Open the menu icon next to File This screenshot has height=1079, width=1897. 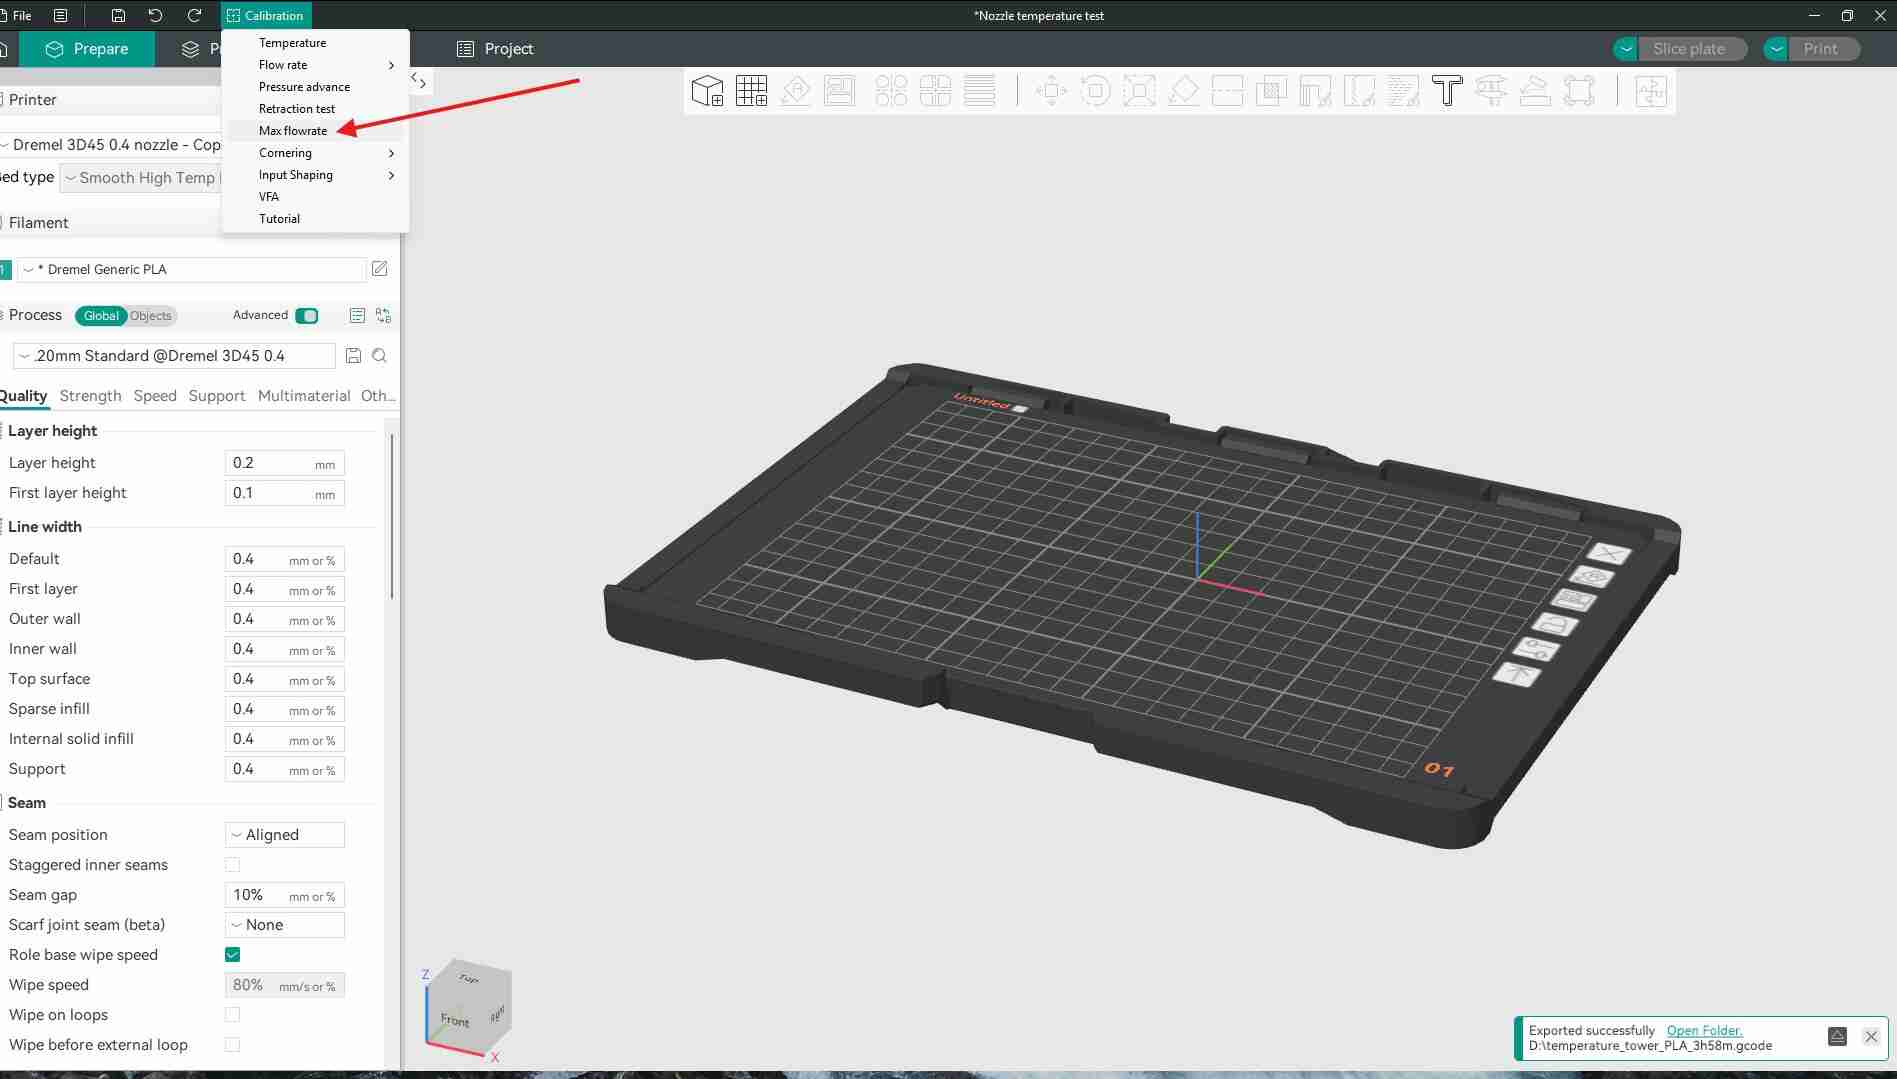point(61,15)
